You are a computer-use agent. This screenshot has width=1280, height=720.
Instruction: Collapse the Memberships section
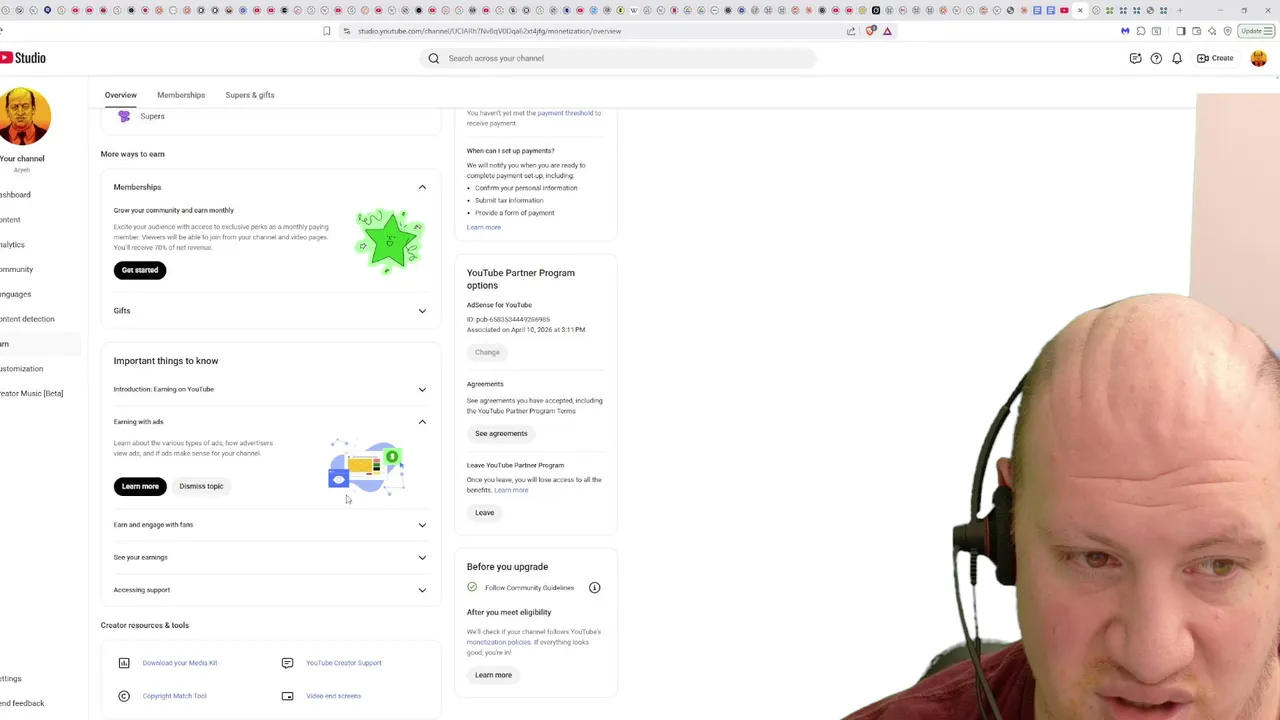pyautogui.click(x=422, y=187)
